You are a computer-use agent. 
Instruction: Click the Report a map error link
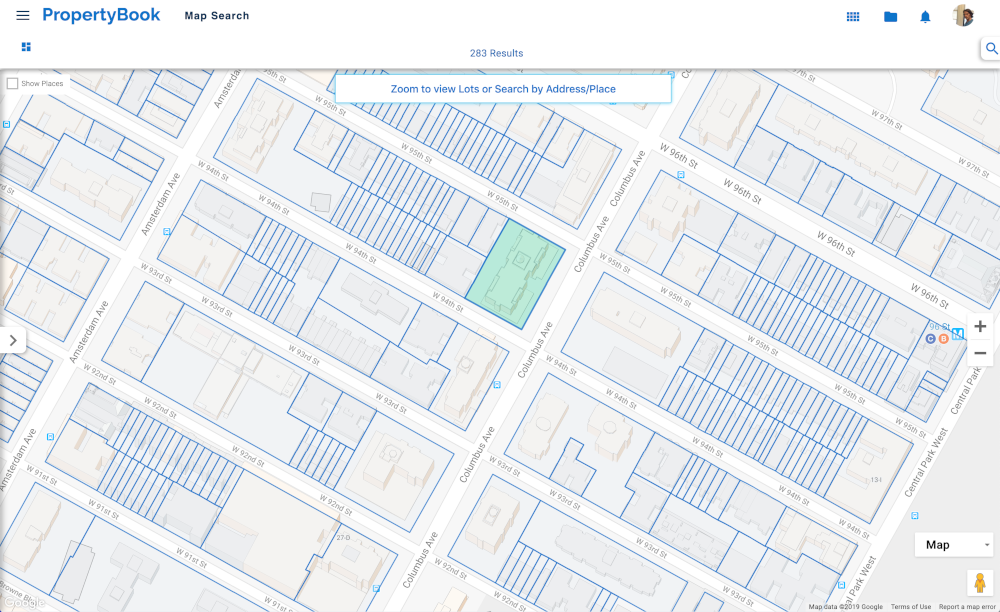point(967,607)
